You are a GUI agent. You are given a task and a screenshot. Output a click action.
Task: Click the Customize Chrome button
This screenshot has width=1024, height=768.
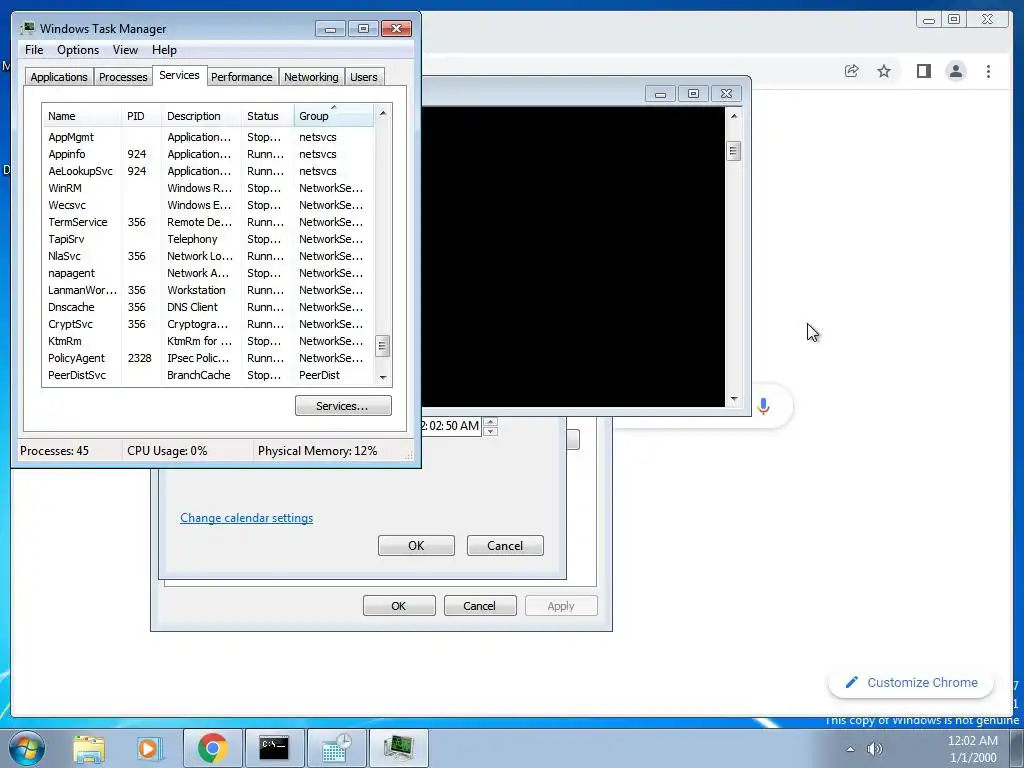pyautogui.click(x=911, y=682)
